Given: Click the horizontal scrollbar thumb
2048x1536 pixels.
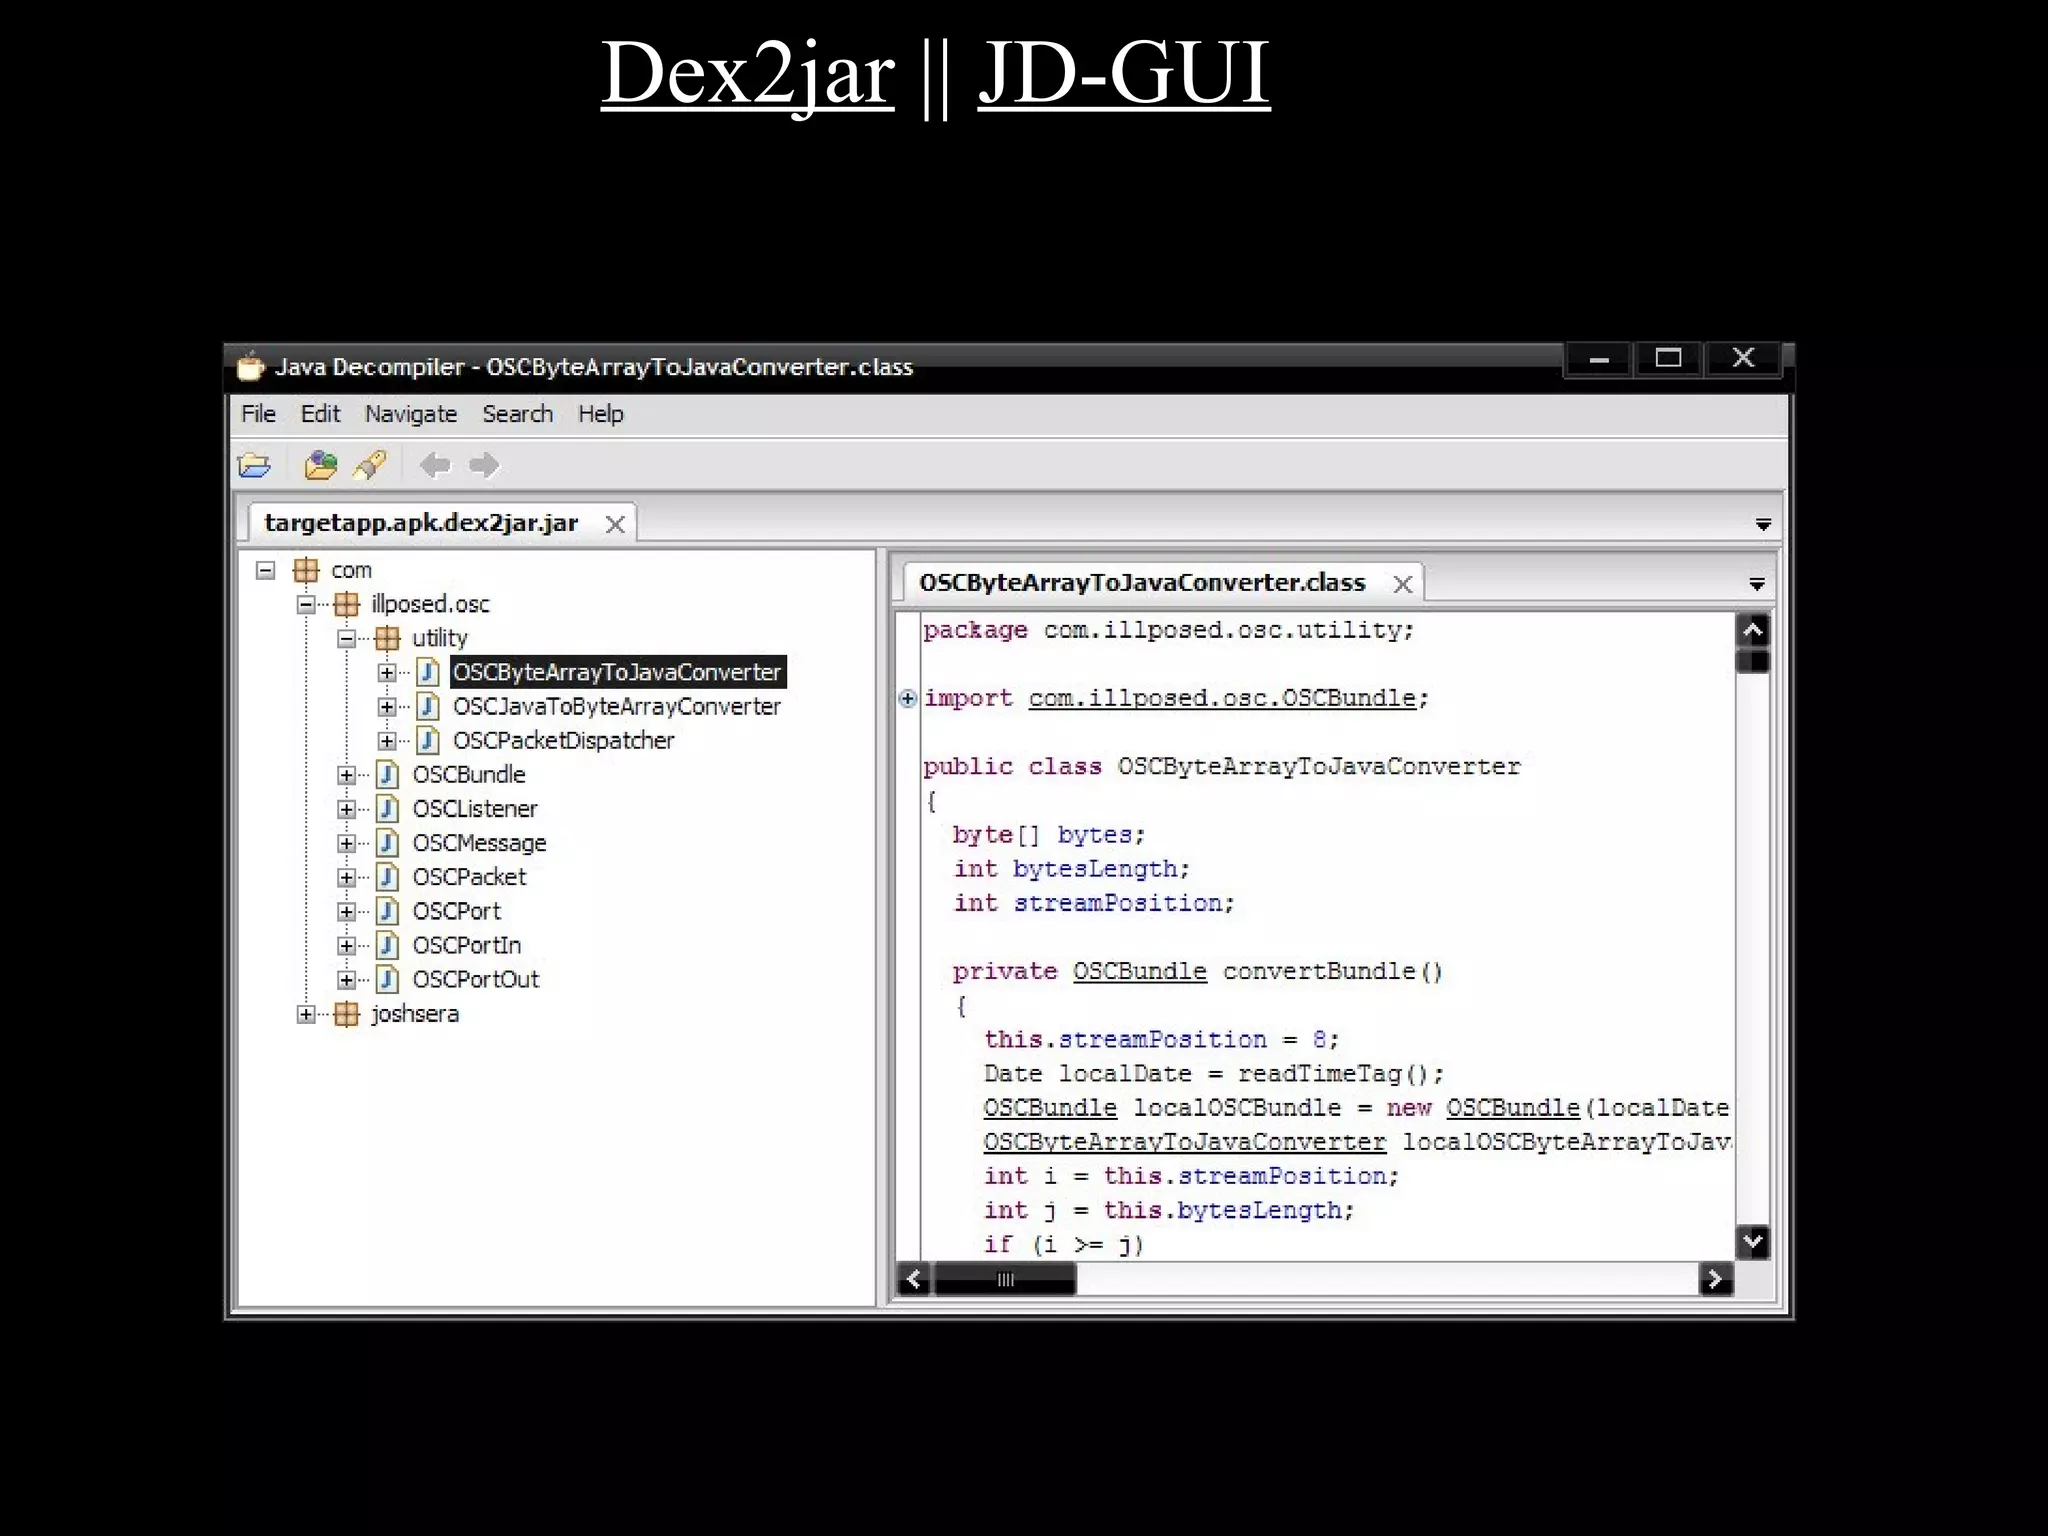Looking at the screenshot, I should pos(1005,1279).
